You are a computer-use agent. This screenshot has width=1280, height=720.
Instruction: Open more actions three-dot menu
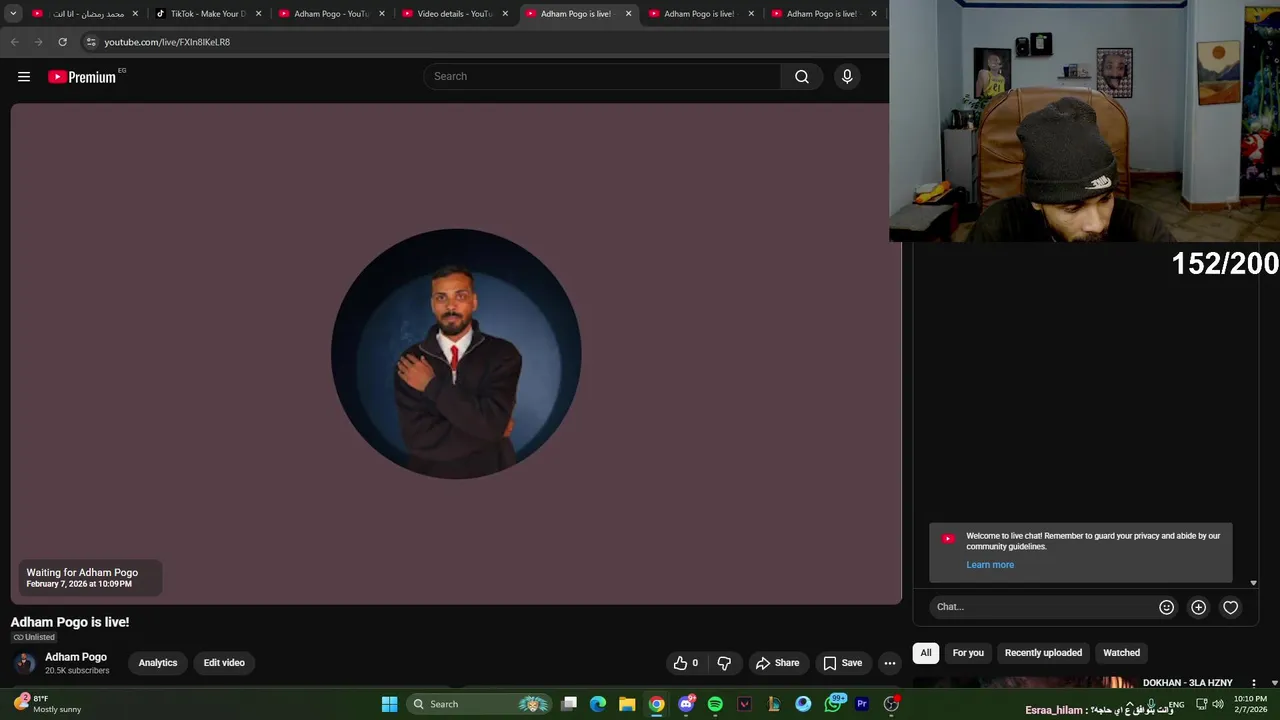click(x=889, y=663)
